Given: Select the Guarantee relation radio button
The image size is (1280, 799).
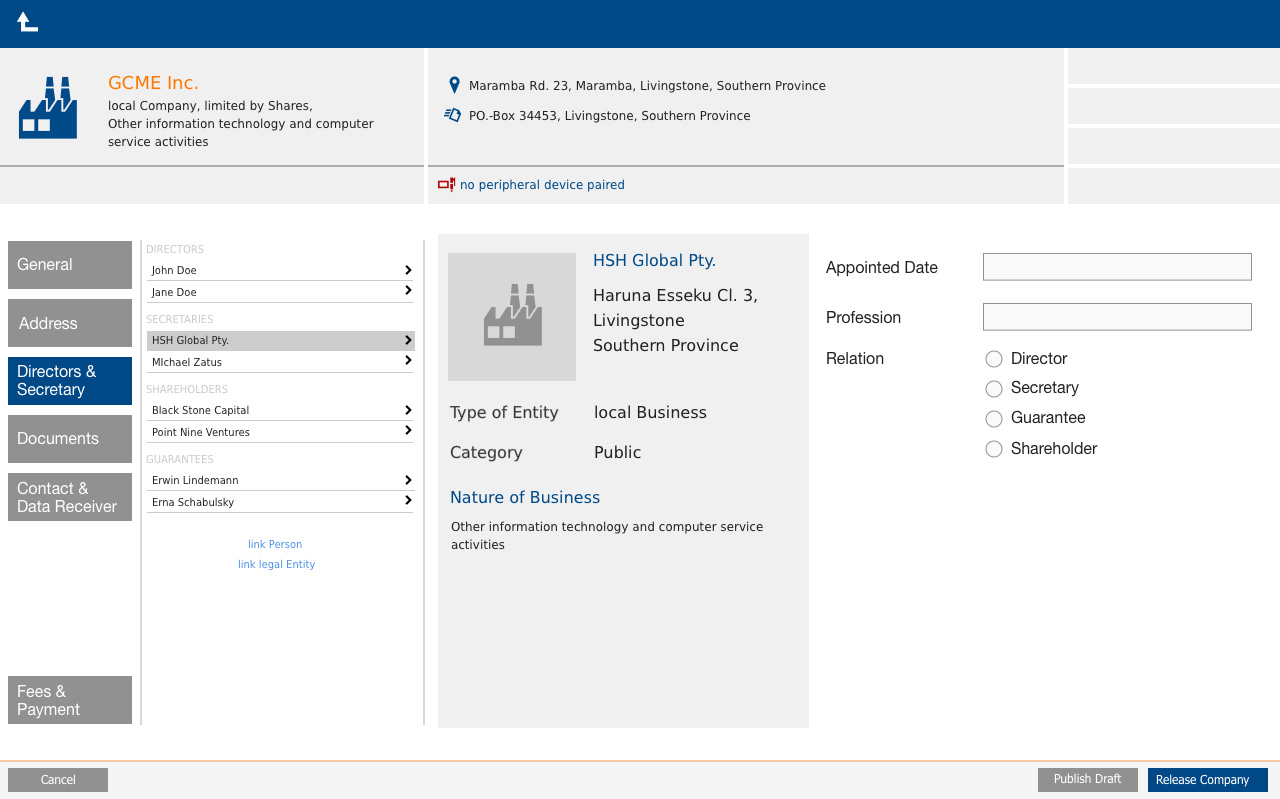Looking at the screenshot, I should (994, 418).
